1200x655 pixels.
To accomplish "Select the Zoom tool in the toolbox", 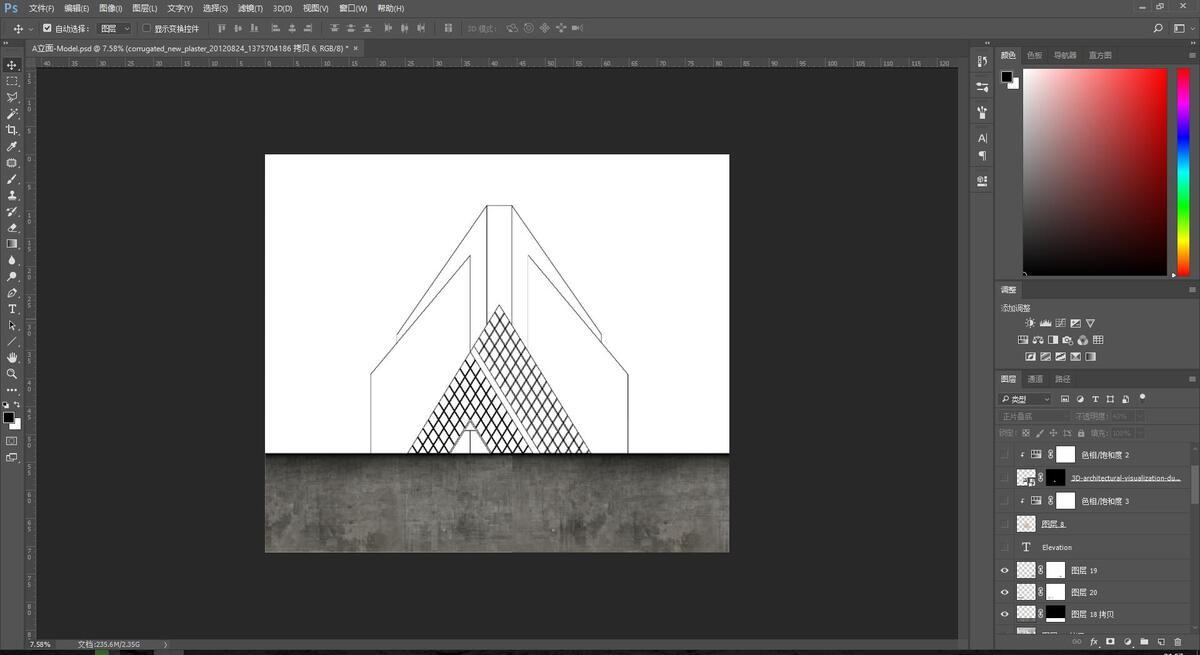I will click(x=12, y=373).
